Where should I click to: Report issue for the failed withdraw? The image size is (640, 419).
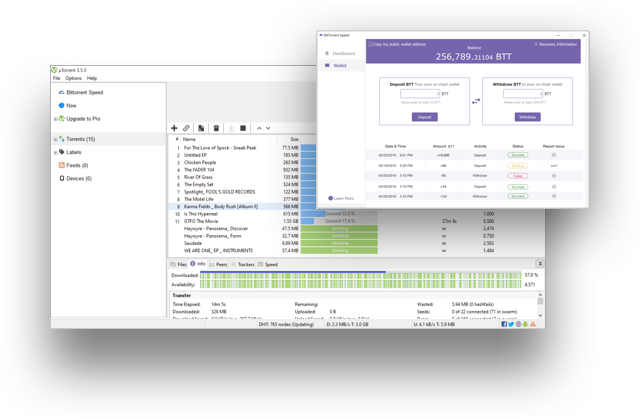(x=554, y=176)
